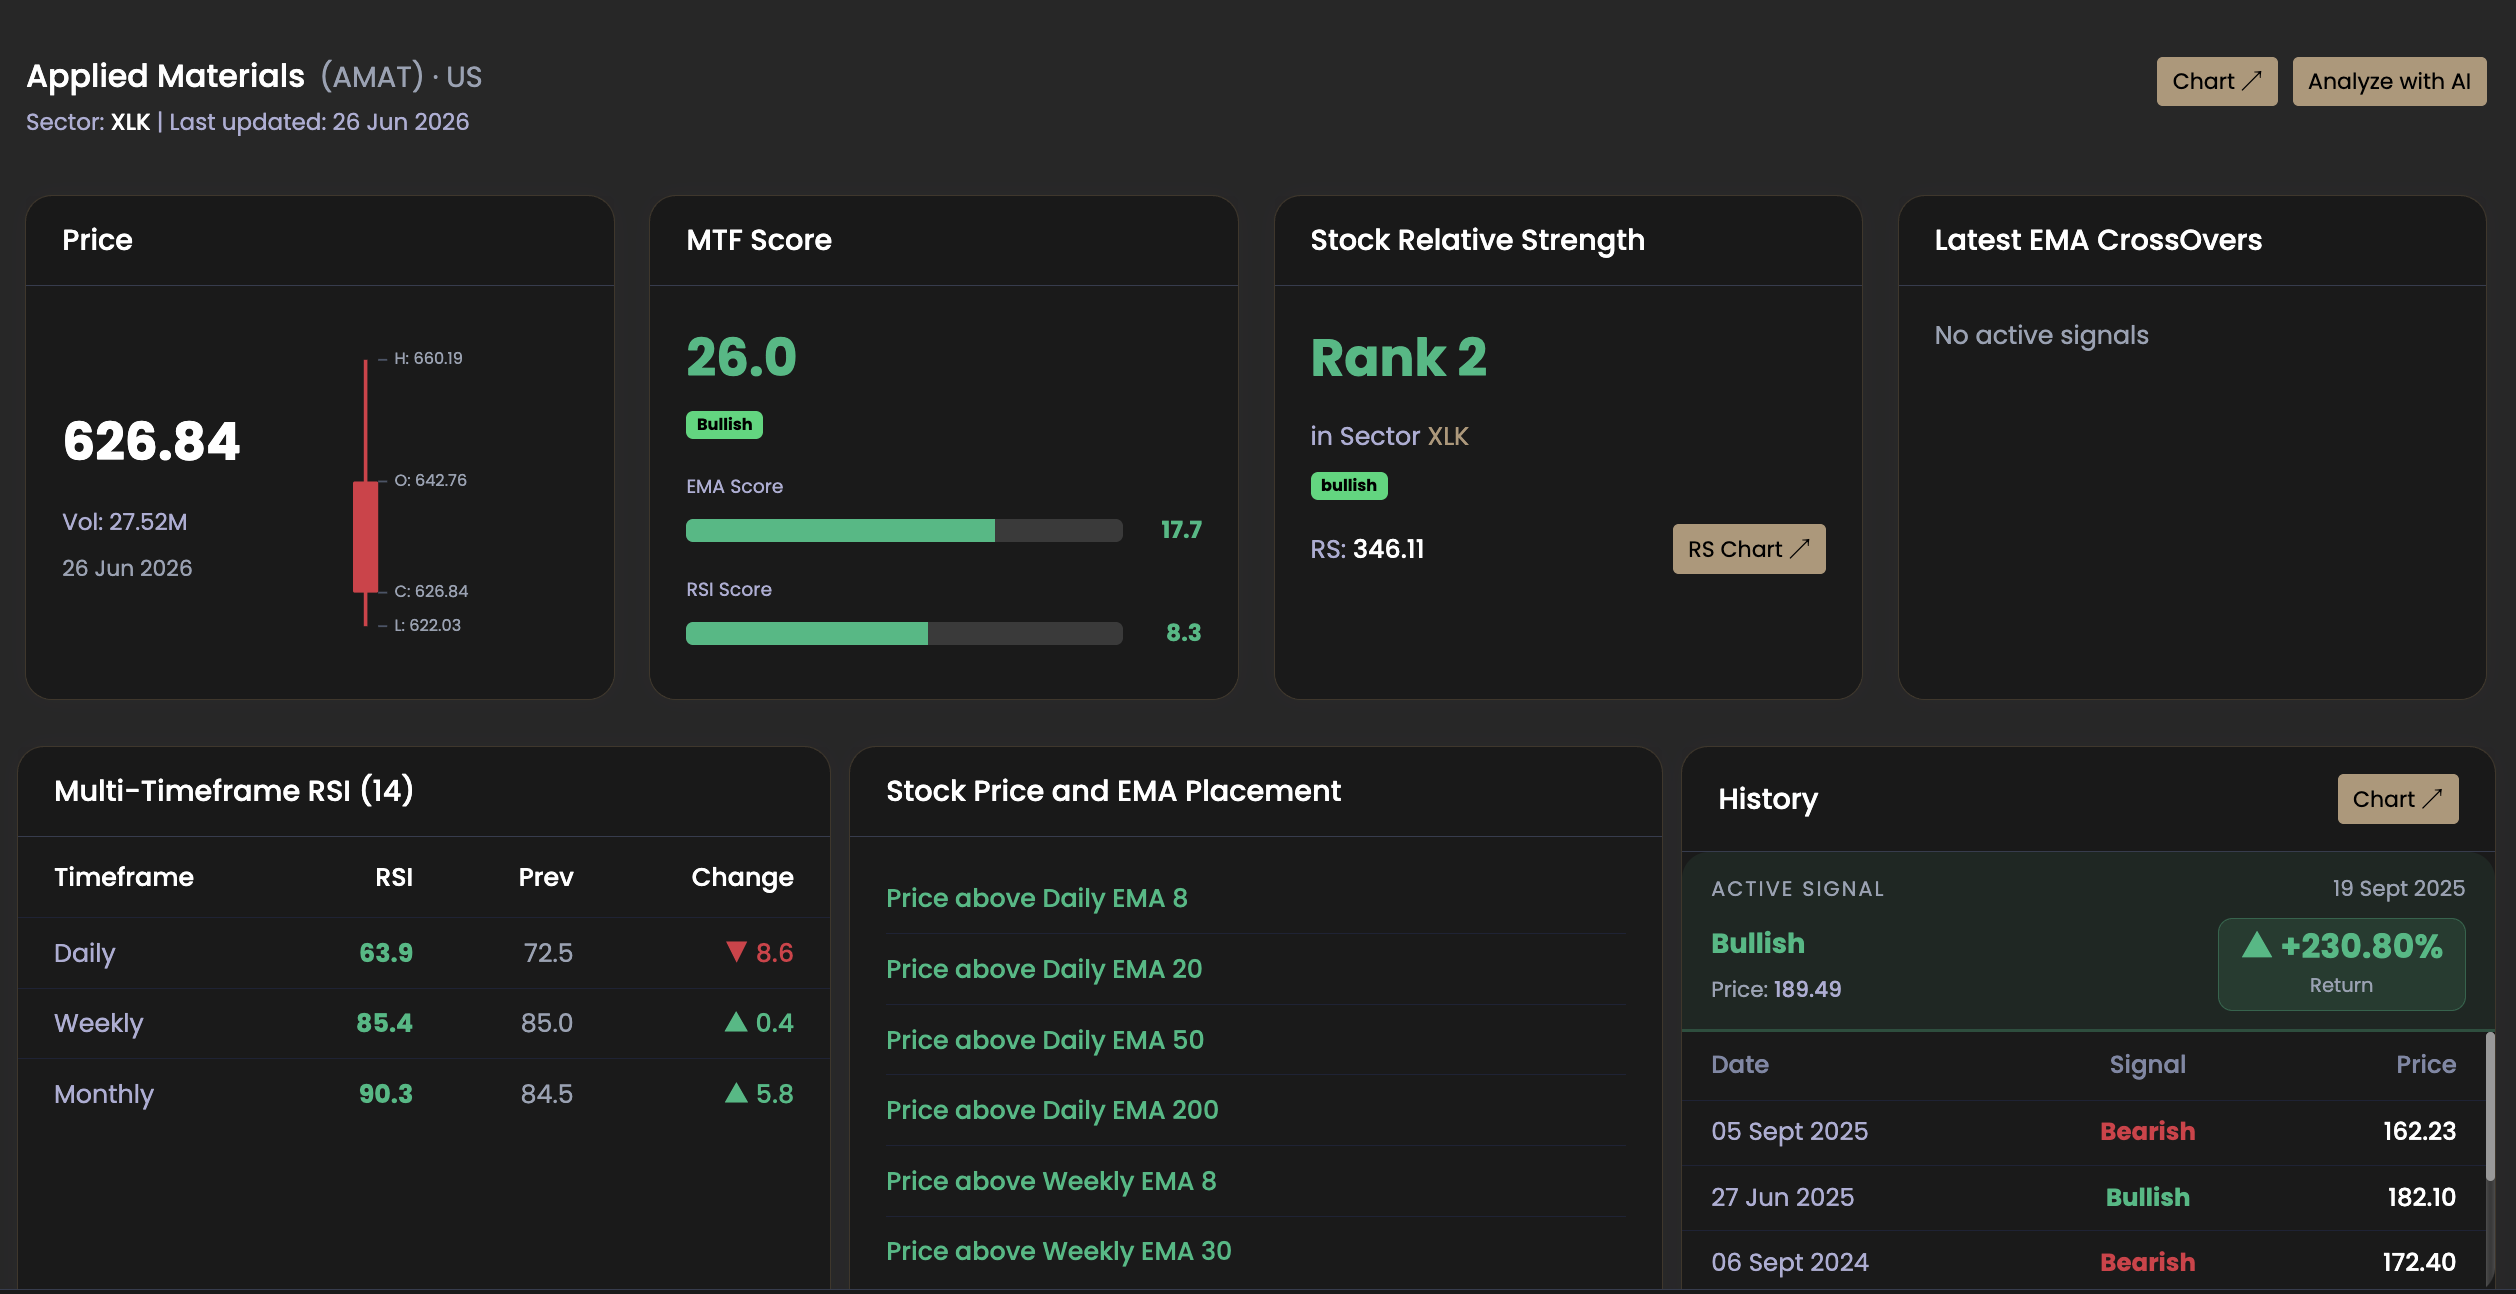Click the History Signal column header
The image size is (2516, 1294).
pos(2147,1064)
